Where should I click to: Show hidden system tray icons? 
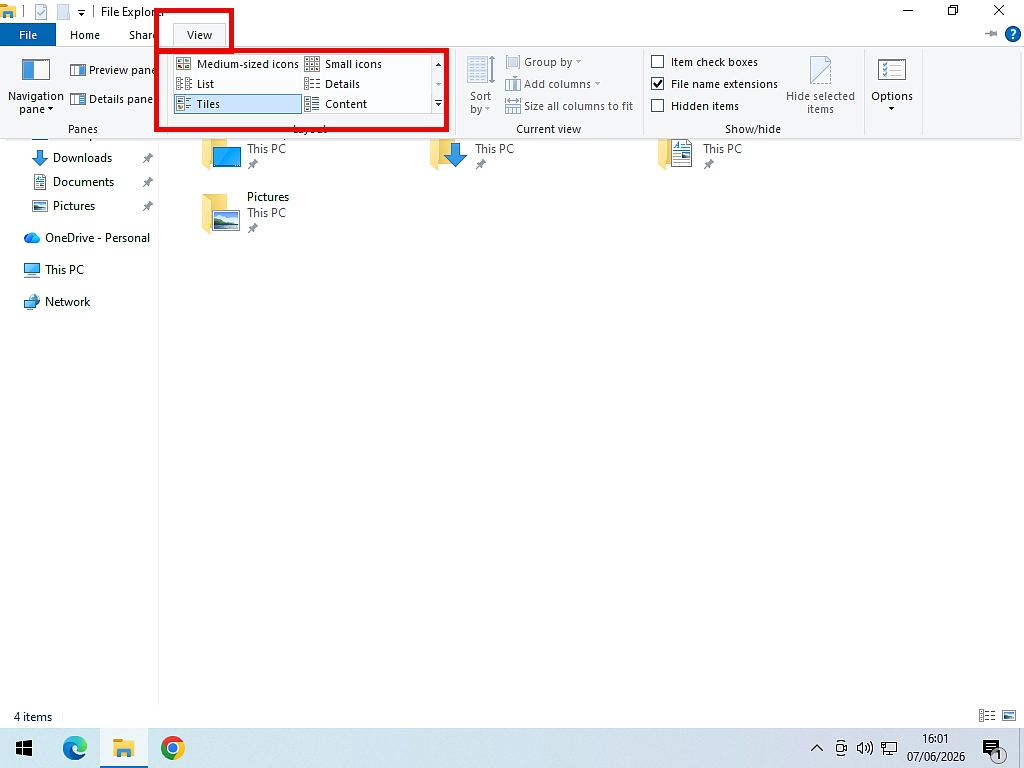[x=816, y=748]
